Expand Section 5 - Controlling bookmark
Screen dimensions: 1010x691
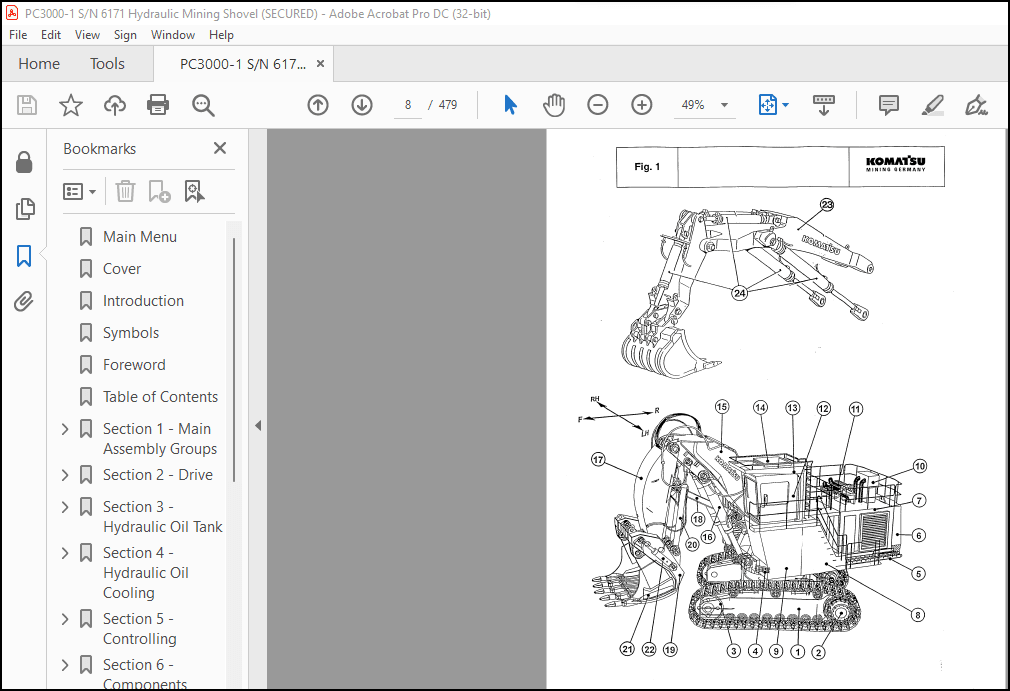point(64,618)
